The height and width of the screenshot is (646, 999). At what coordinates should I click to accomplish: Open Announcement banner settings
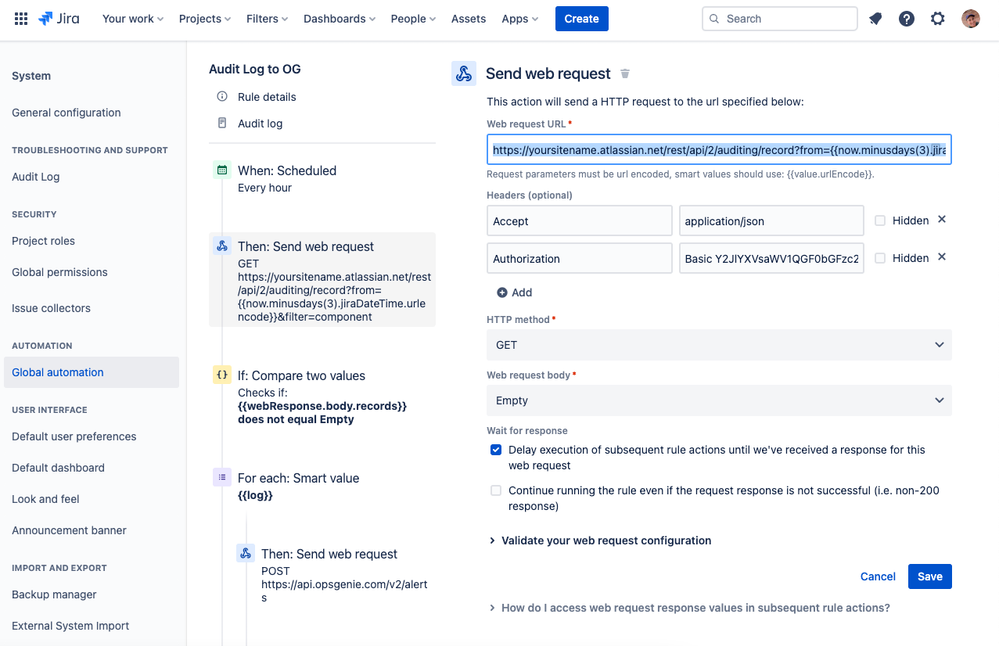tap(69, 530)
